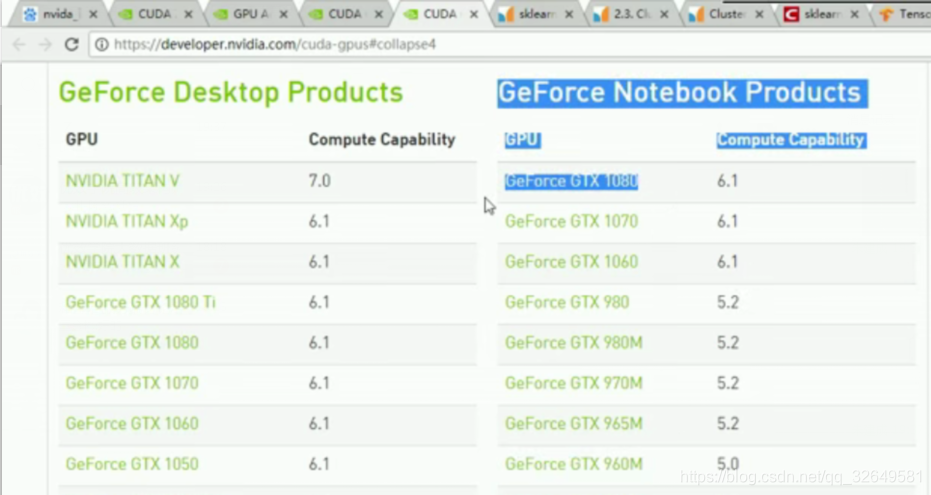Close the nvida_ tab
The image size is (931, 495).
click(93, 14)
